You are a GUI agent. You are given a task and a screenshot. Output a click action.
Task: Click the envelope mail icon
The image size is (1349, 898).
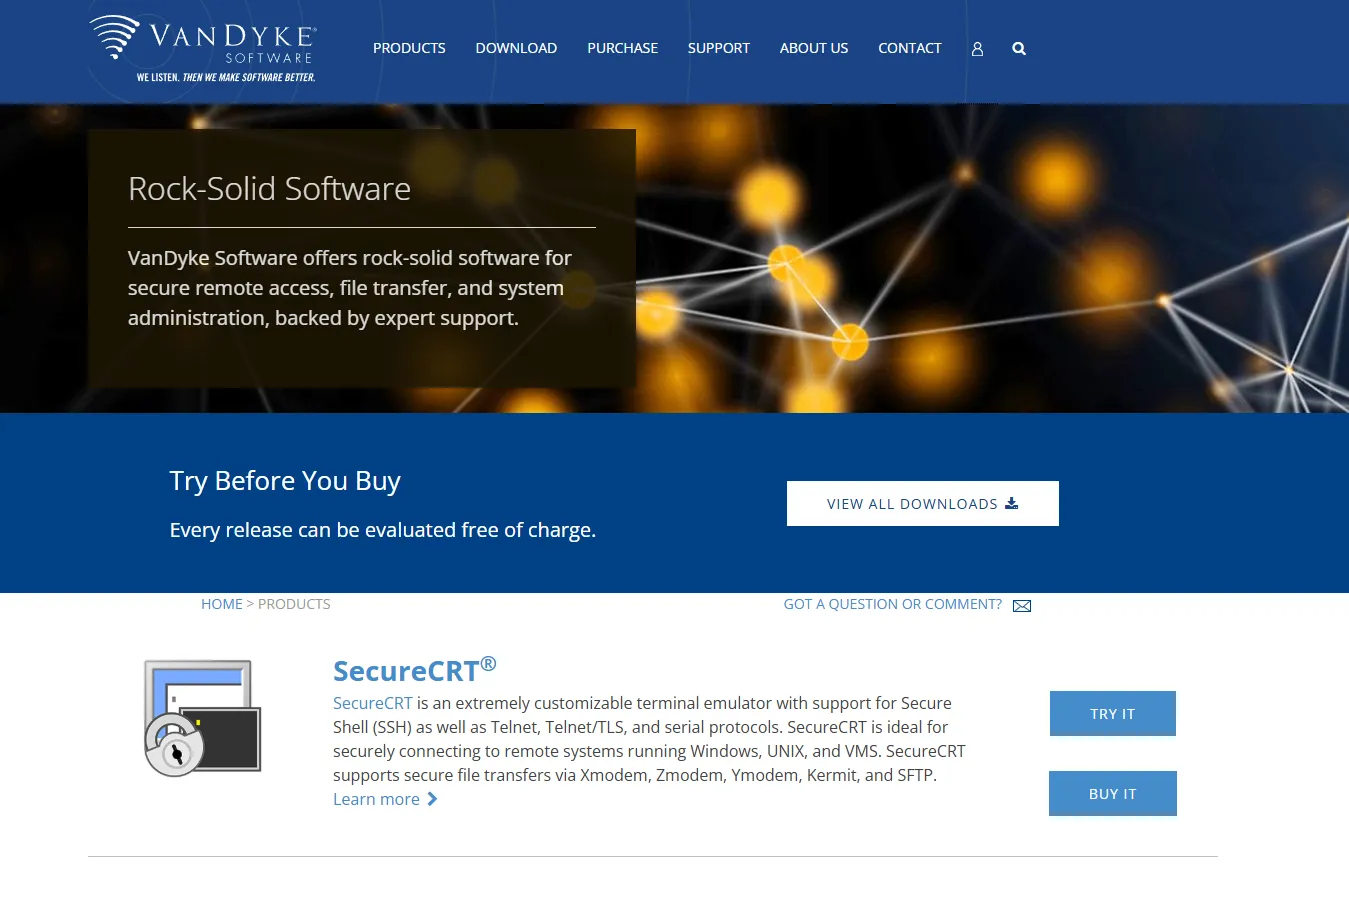click(x=1022, y=606)
